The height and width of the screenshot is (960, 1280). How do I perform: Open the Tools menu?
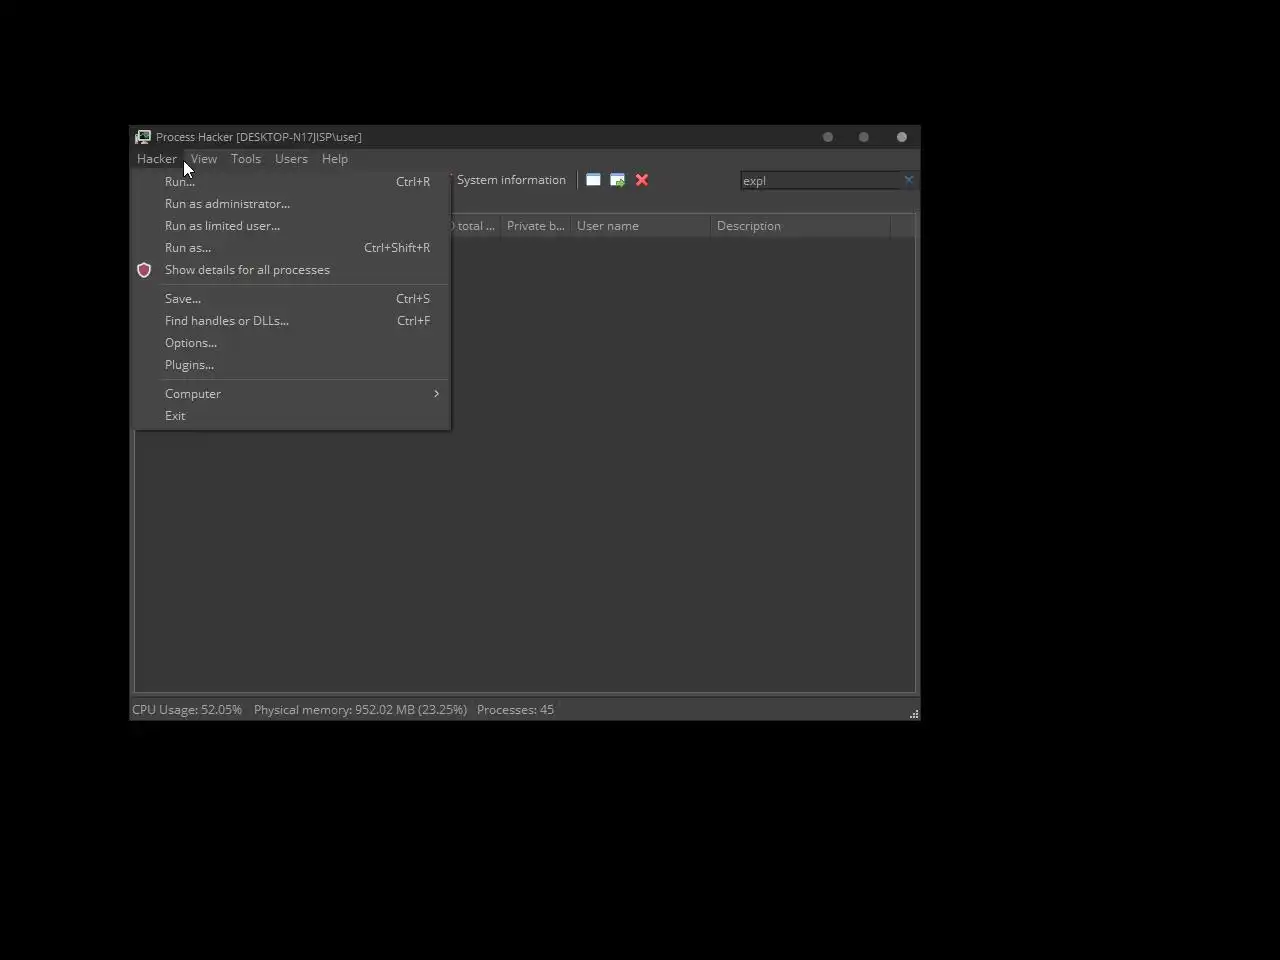click(x=246, y=159)
